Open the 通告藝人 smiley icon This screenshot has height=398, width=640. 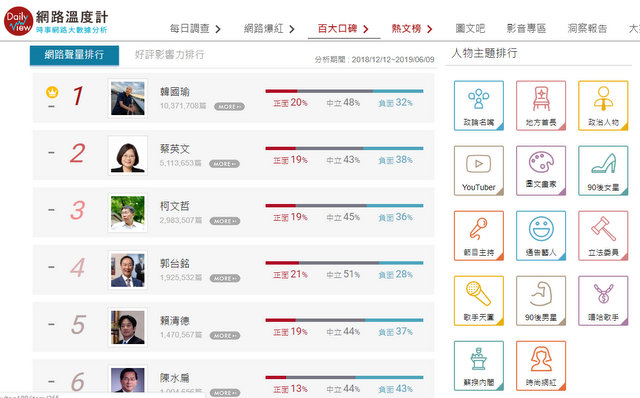[x=541, y=236]
